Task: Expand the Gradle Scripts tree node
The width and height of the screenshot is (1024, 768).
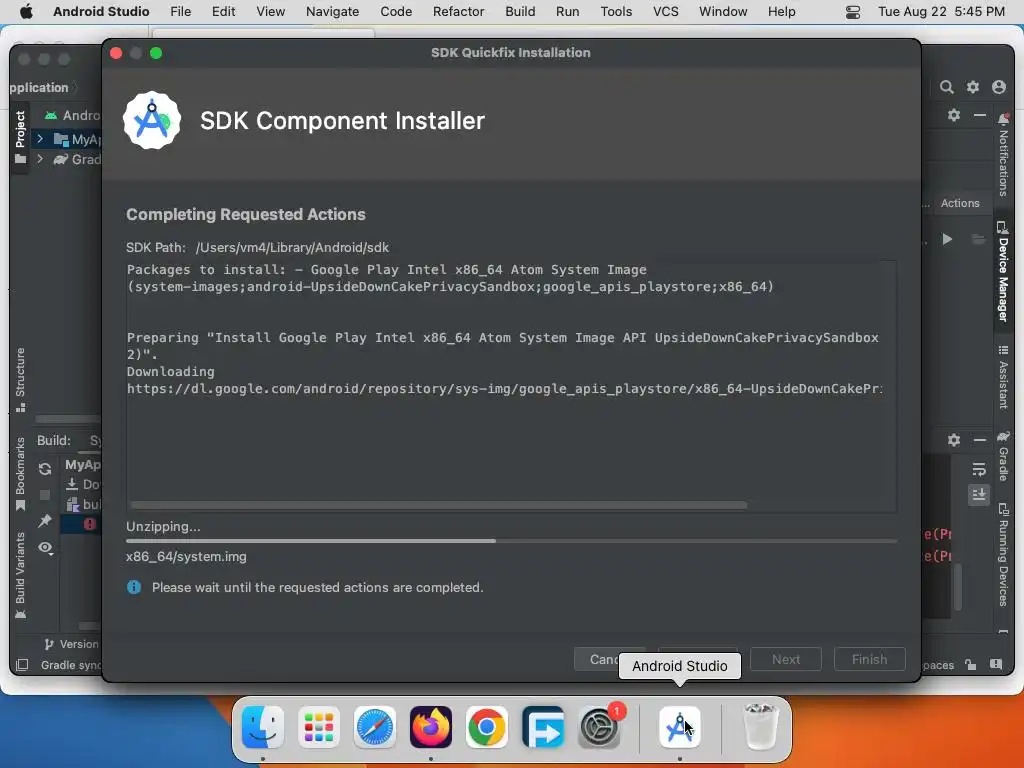Action: (40, 159)
